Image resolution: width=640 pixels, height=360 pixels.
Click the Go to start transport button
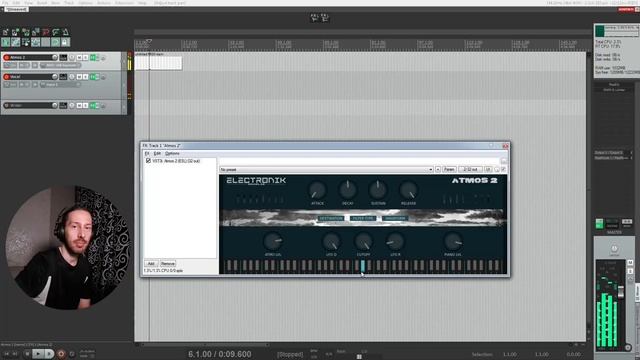pos(6,354)
